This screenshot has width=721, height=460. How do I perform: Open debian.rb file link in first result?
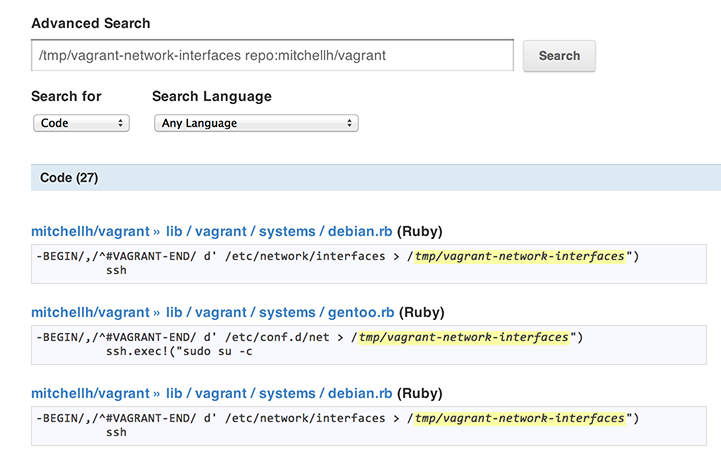click(360, 231)
